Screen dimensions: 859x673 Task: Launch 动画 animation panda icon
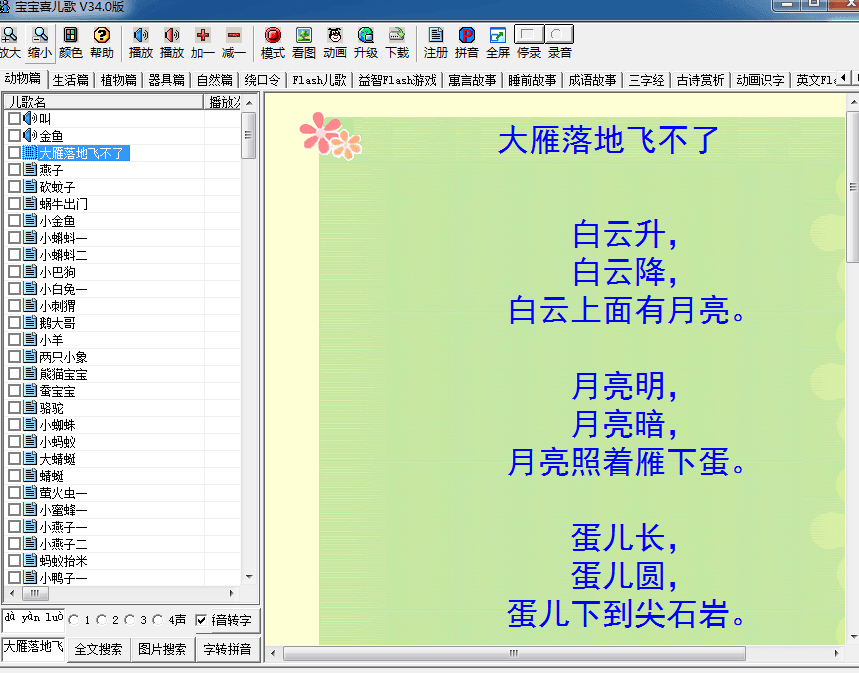(335, 36)
